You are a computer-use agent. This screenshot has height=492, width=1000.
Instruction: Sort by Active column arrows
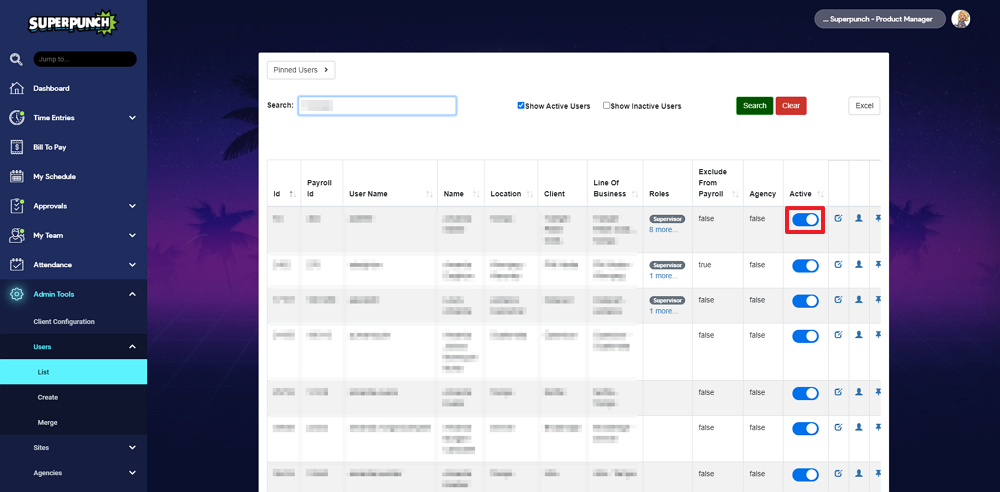point(821,194)
